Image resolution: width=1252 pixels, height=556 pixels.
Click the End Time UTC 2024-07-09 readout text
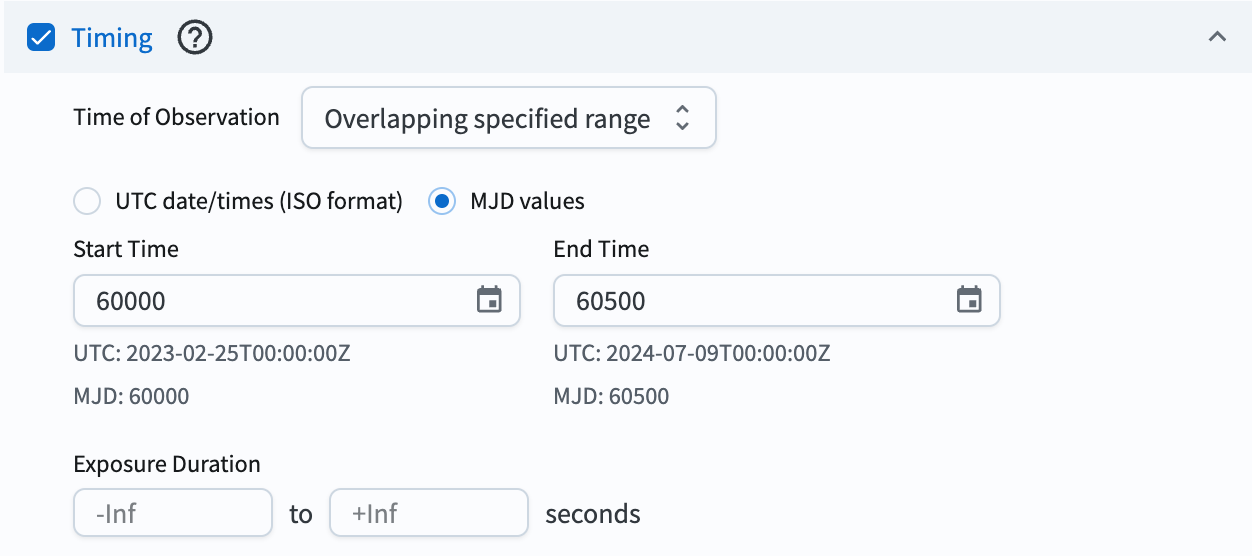coord(692,353)
